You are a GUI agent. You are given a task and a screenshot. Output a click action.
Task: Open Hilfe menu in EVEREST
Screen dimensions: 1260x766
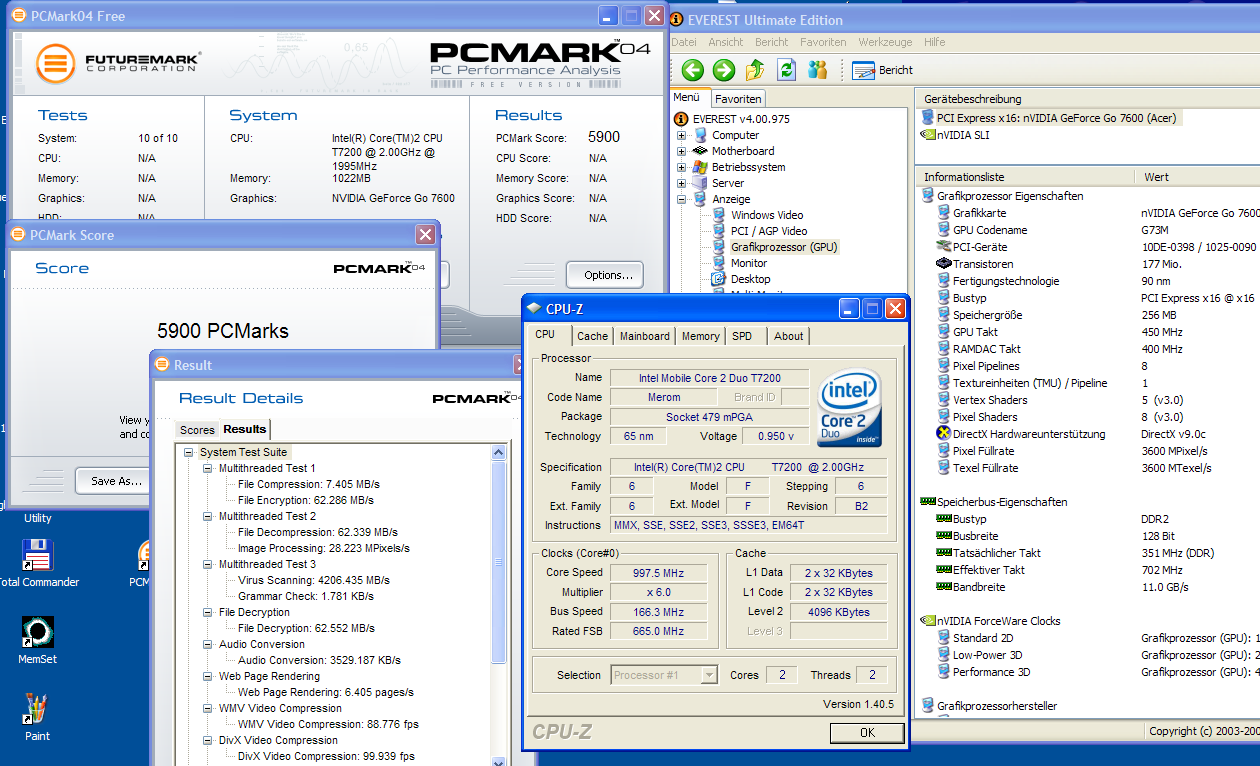pos(935,42)
